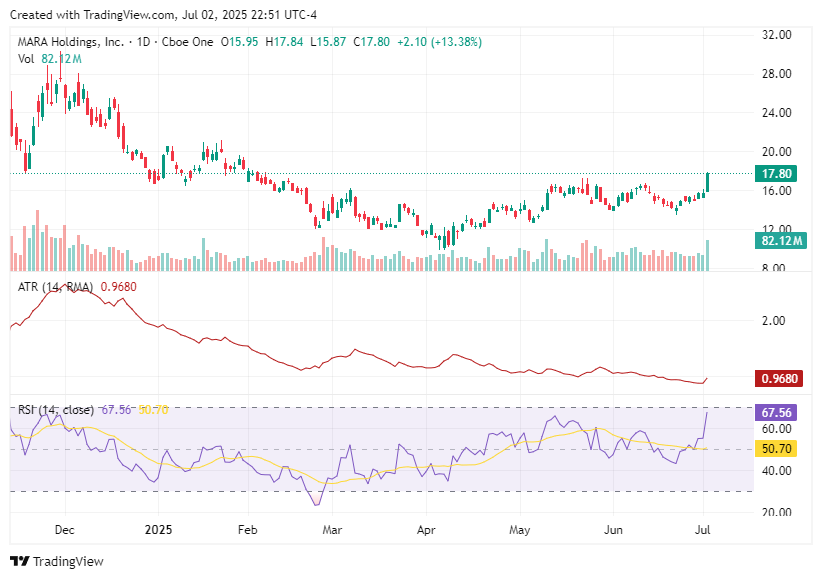Click the 82.12M volume axis label

point(781,241)
